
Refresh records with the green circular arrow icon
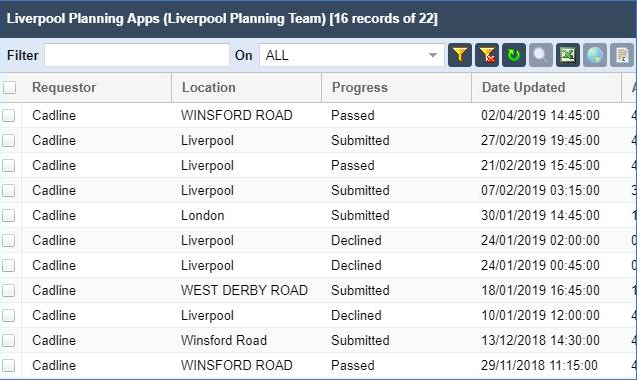pos(514,55)
